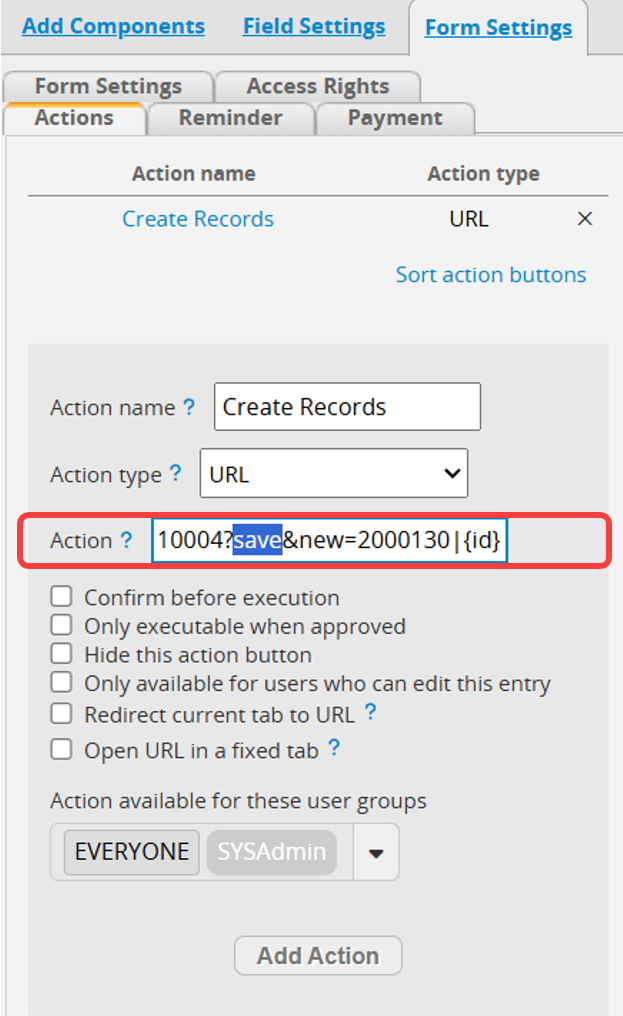Expand the user groups dropdown arrow
623x1016 pixels.
376,853
